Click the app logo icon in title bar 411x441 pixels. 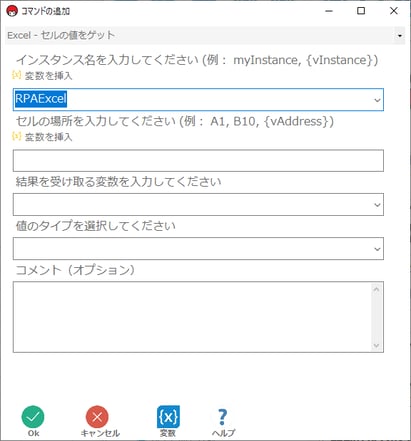[12, 11]
